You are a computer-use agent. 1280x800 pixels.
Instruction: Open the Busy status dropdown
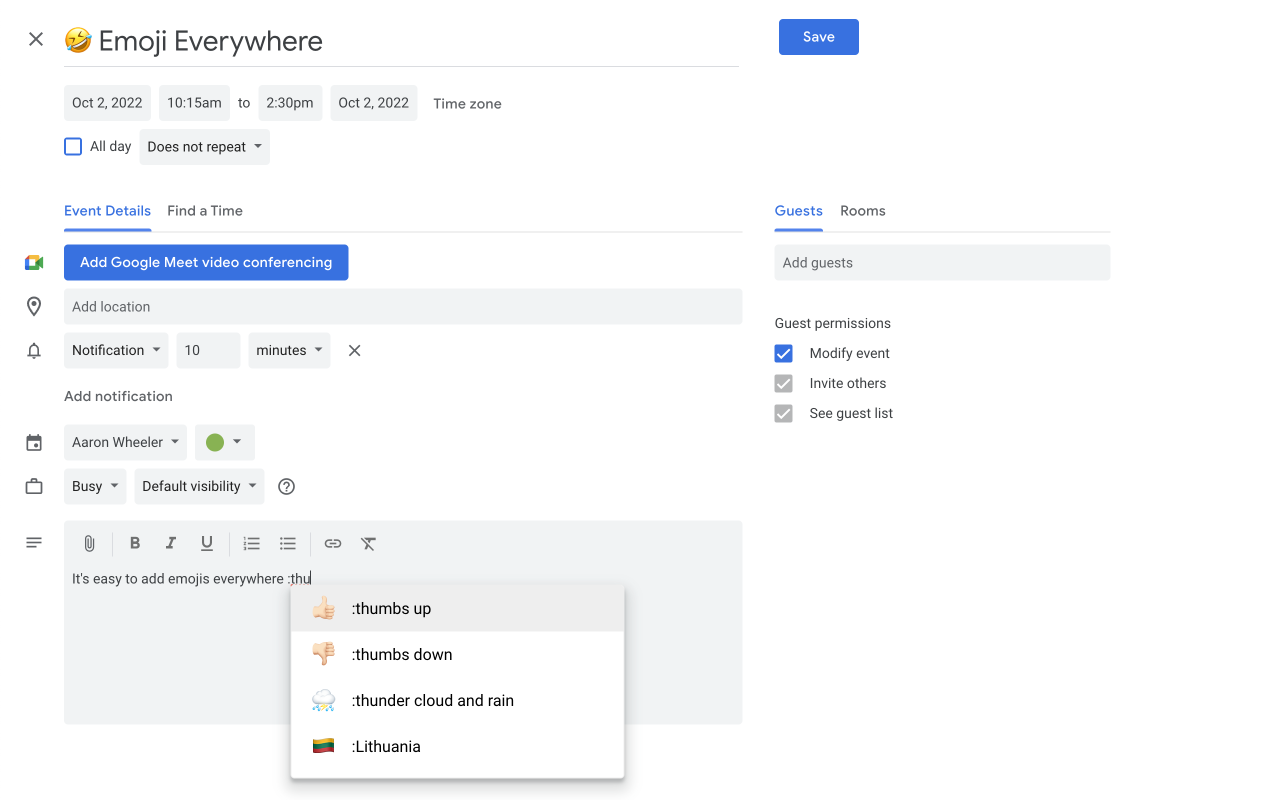point(94,486)
